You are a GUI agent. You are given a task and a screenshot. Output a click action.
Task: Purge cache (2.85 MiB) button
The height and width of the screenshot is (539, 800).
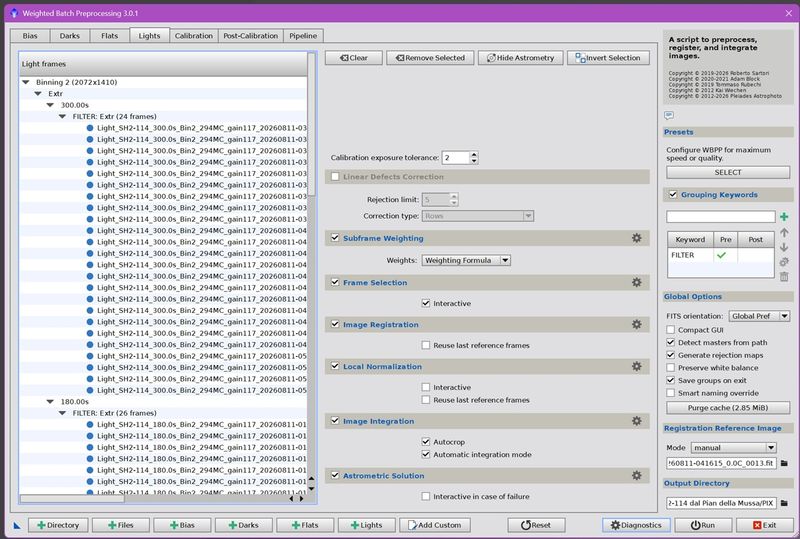728,407
